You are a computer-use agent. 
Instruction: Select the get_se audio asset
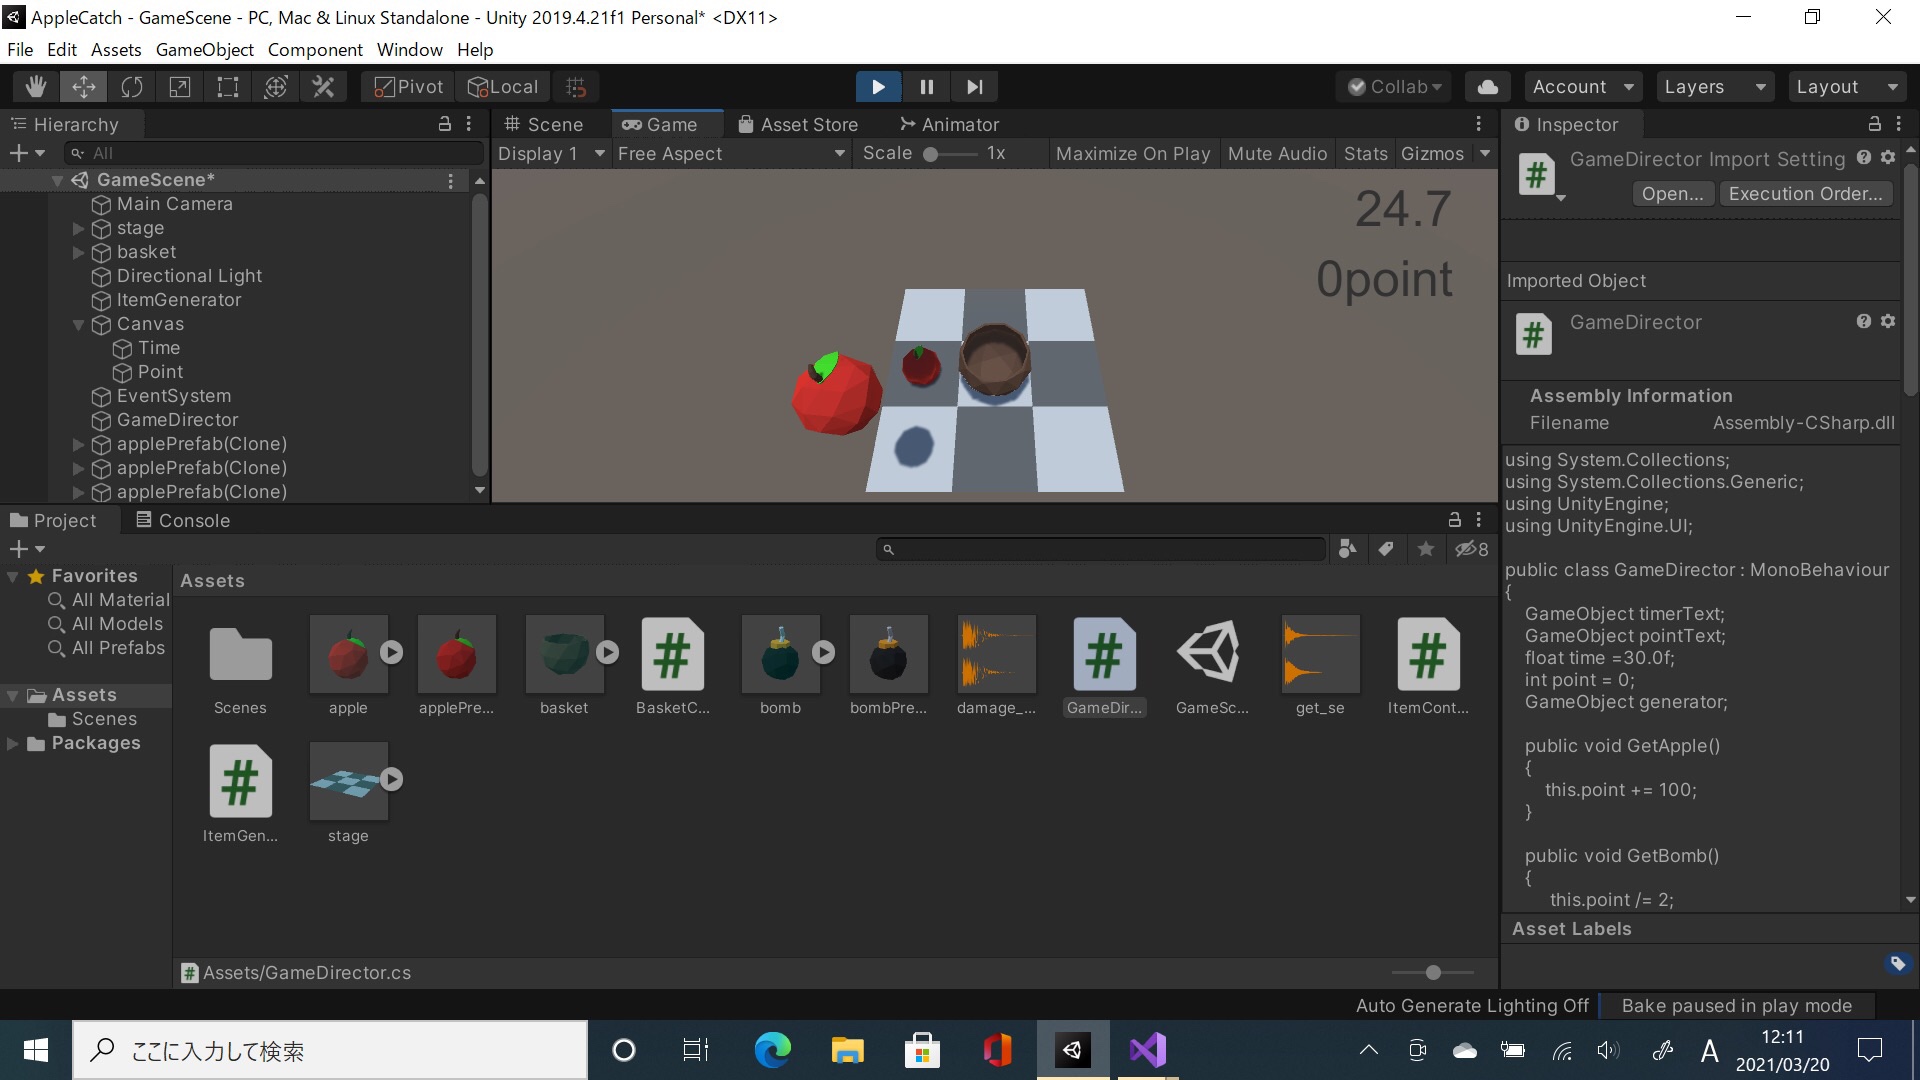tap(1320, 666)
